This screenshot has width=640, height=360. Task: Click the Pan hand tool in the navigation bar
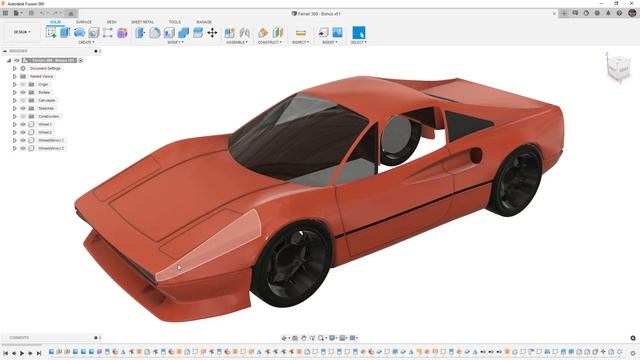pos(304,338)
